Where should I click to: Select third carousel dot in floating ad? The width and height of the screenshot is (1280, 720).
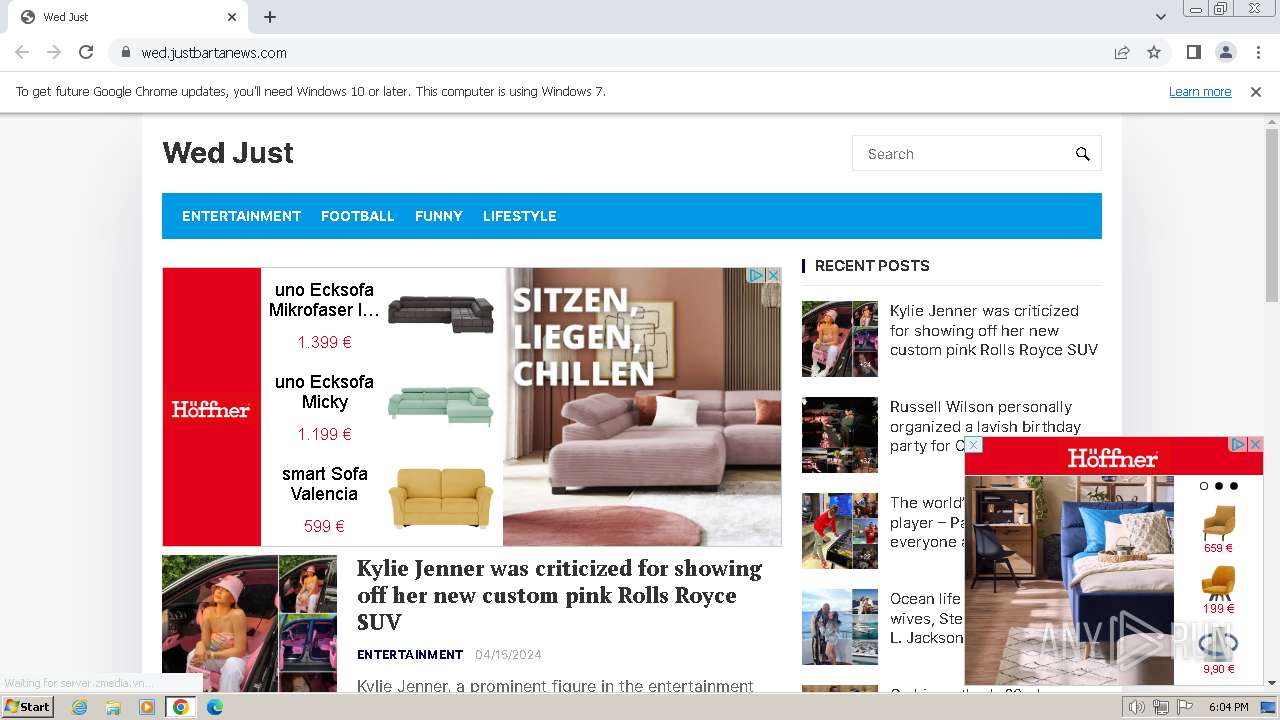click(1234, 486)
